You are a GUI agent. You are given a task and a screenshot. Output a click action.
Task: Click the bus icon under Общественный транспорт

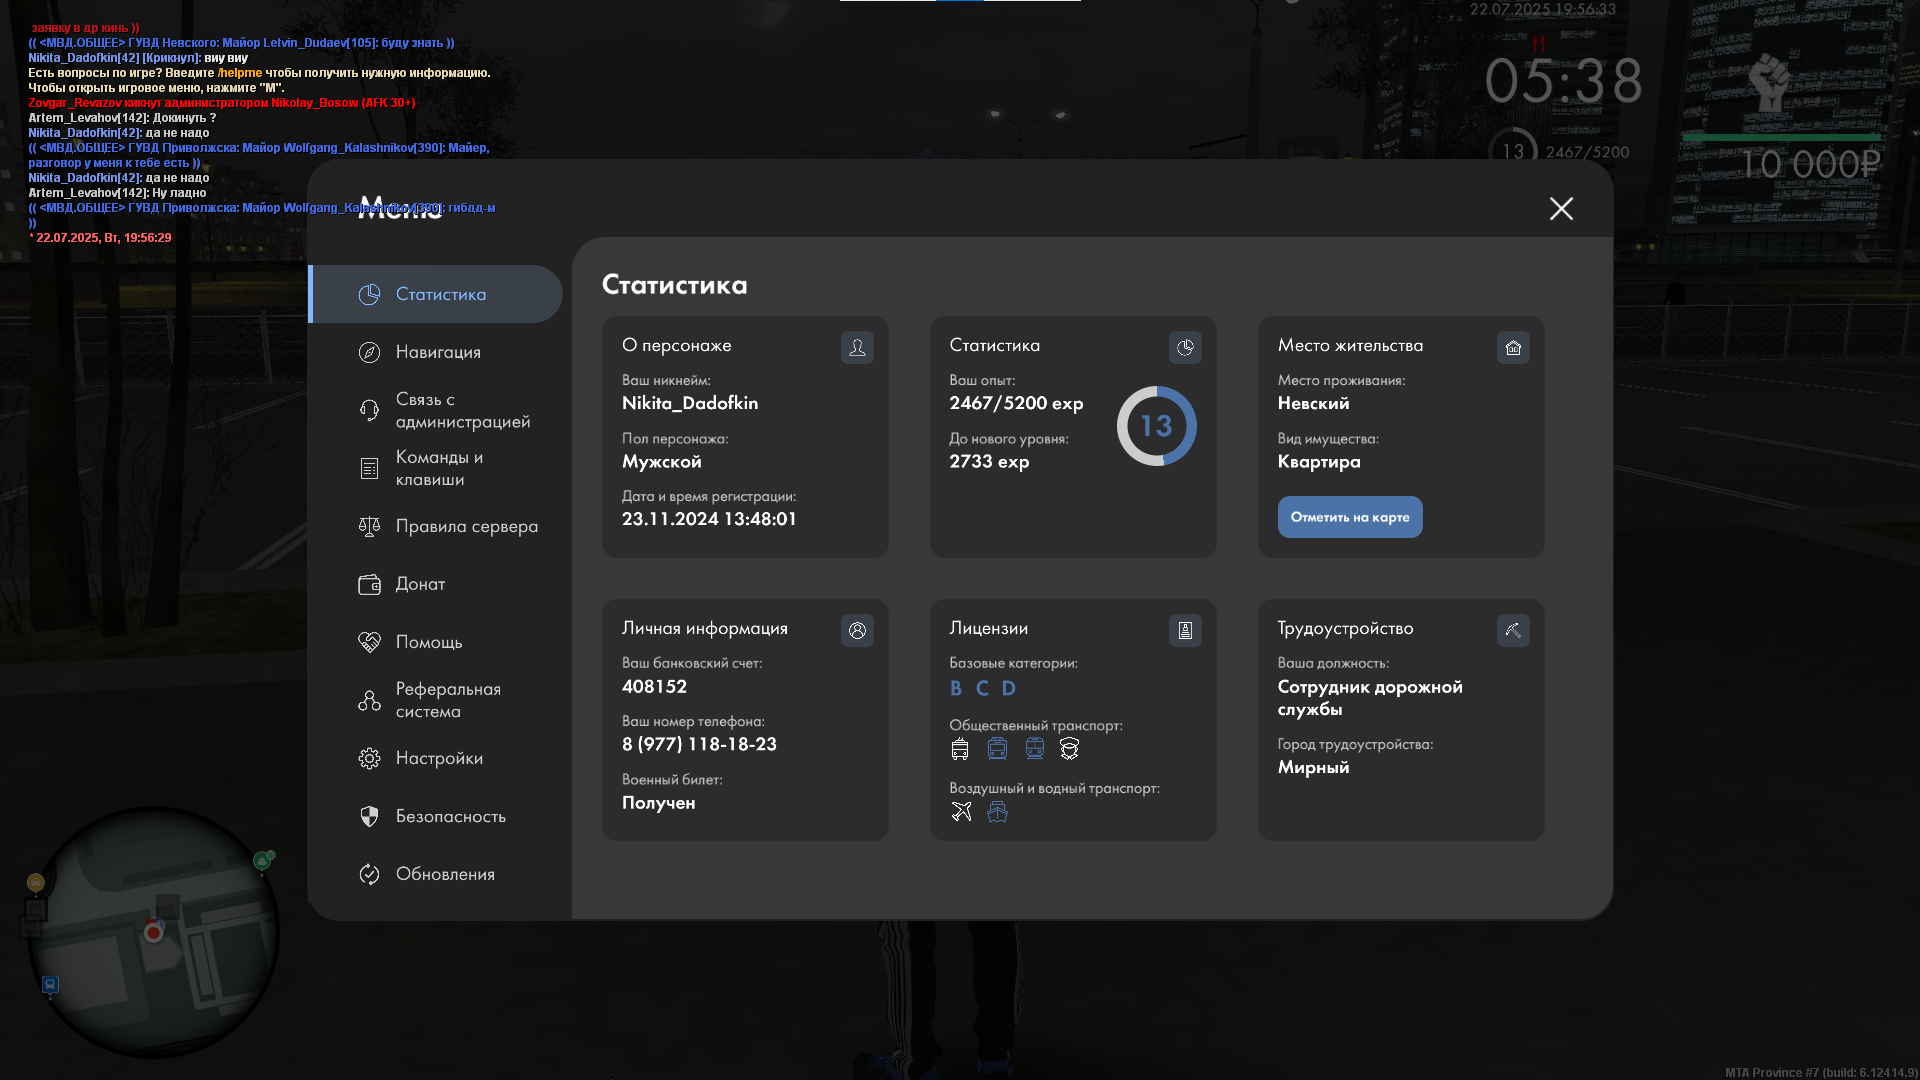coord(960,748)
